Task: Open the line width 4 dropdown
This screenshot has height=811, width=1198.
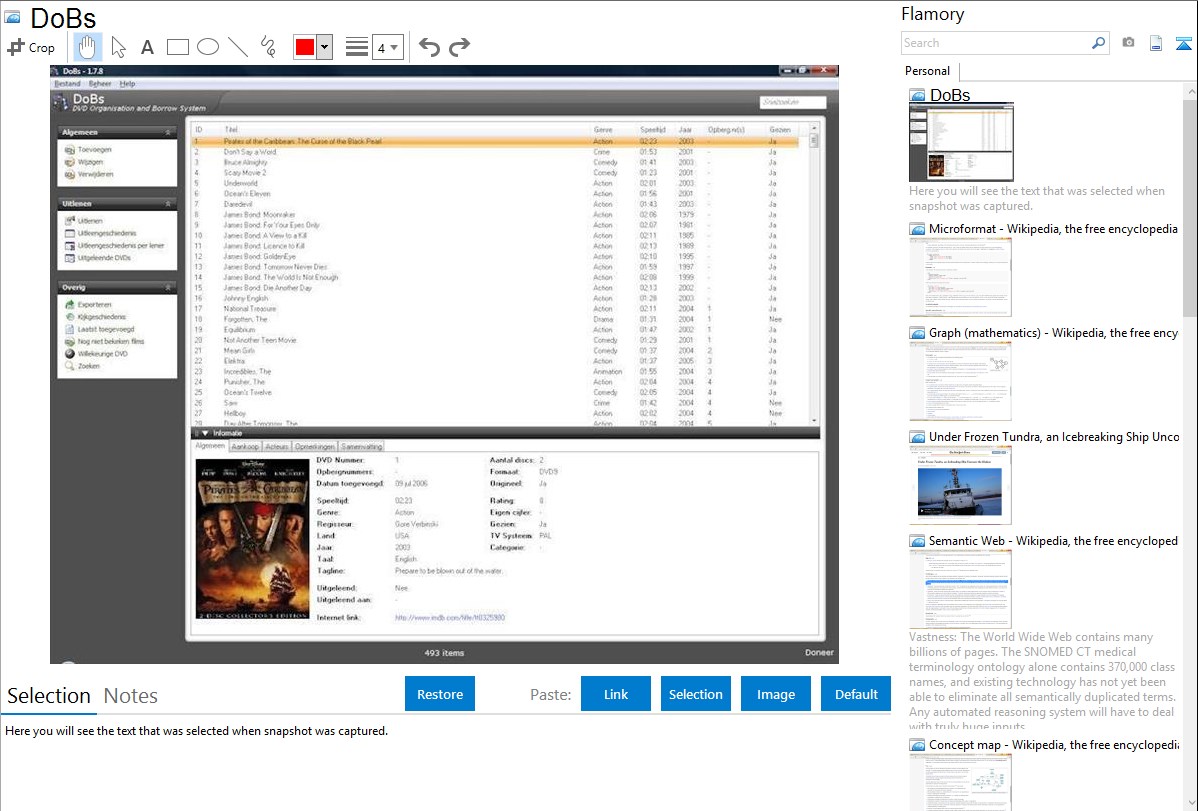Action: point(387,47)
